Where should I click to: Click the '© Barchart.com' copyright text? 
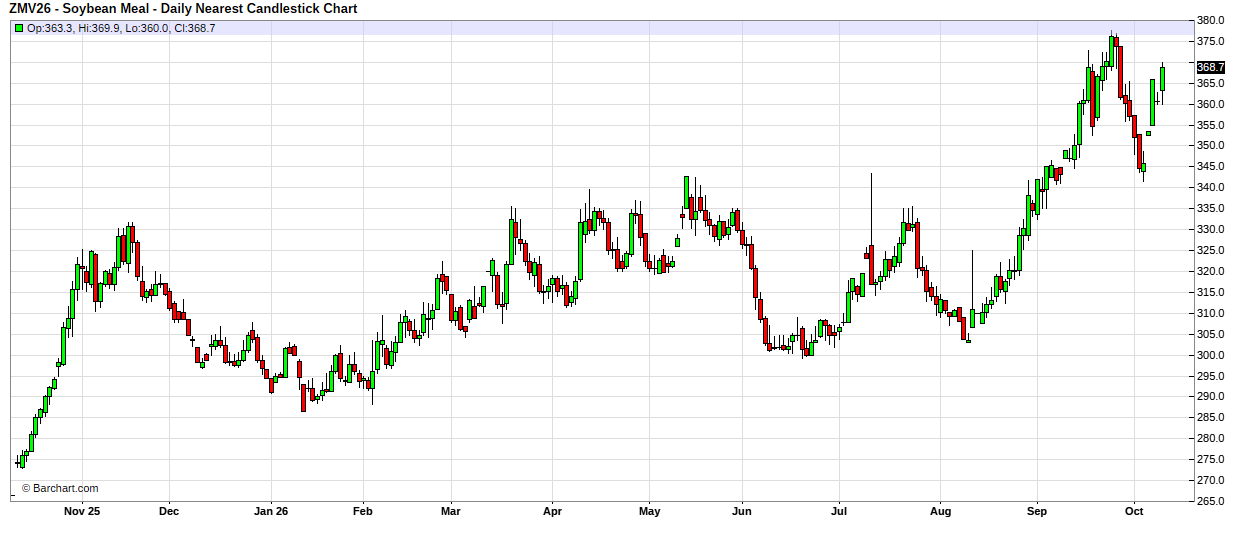(60, 488)
